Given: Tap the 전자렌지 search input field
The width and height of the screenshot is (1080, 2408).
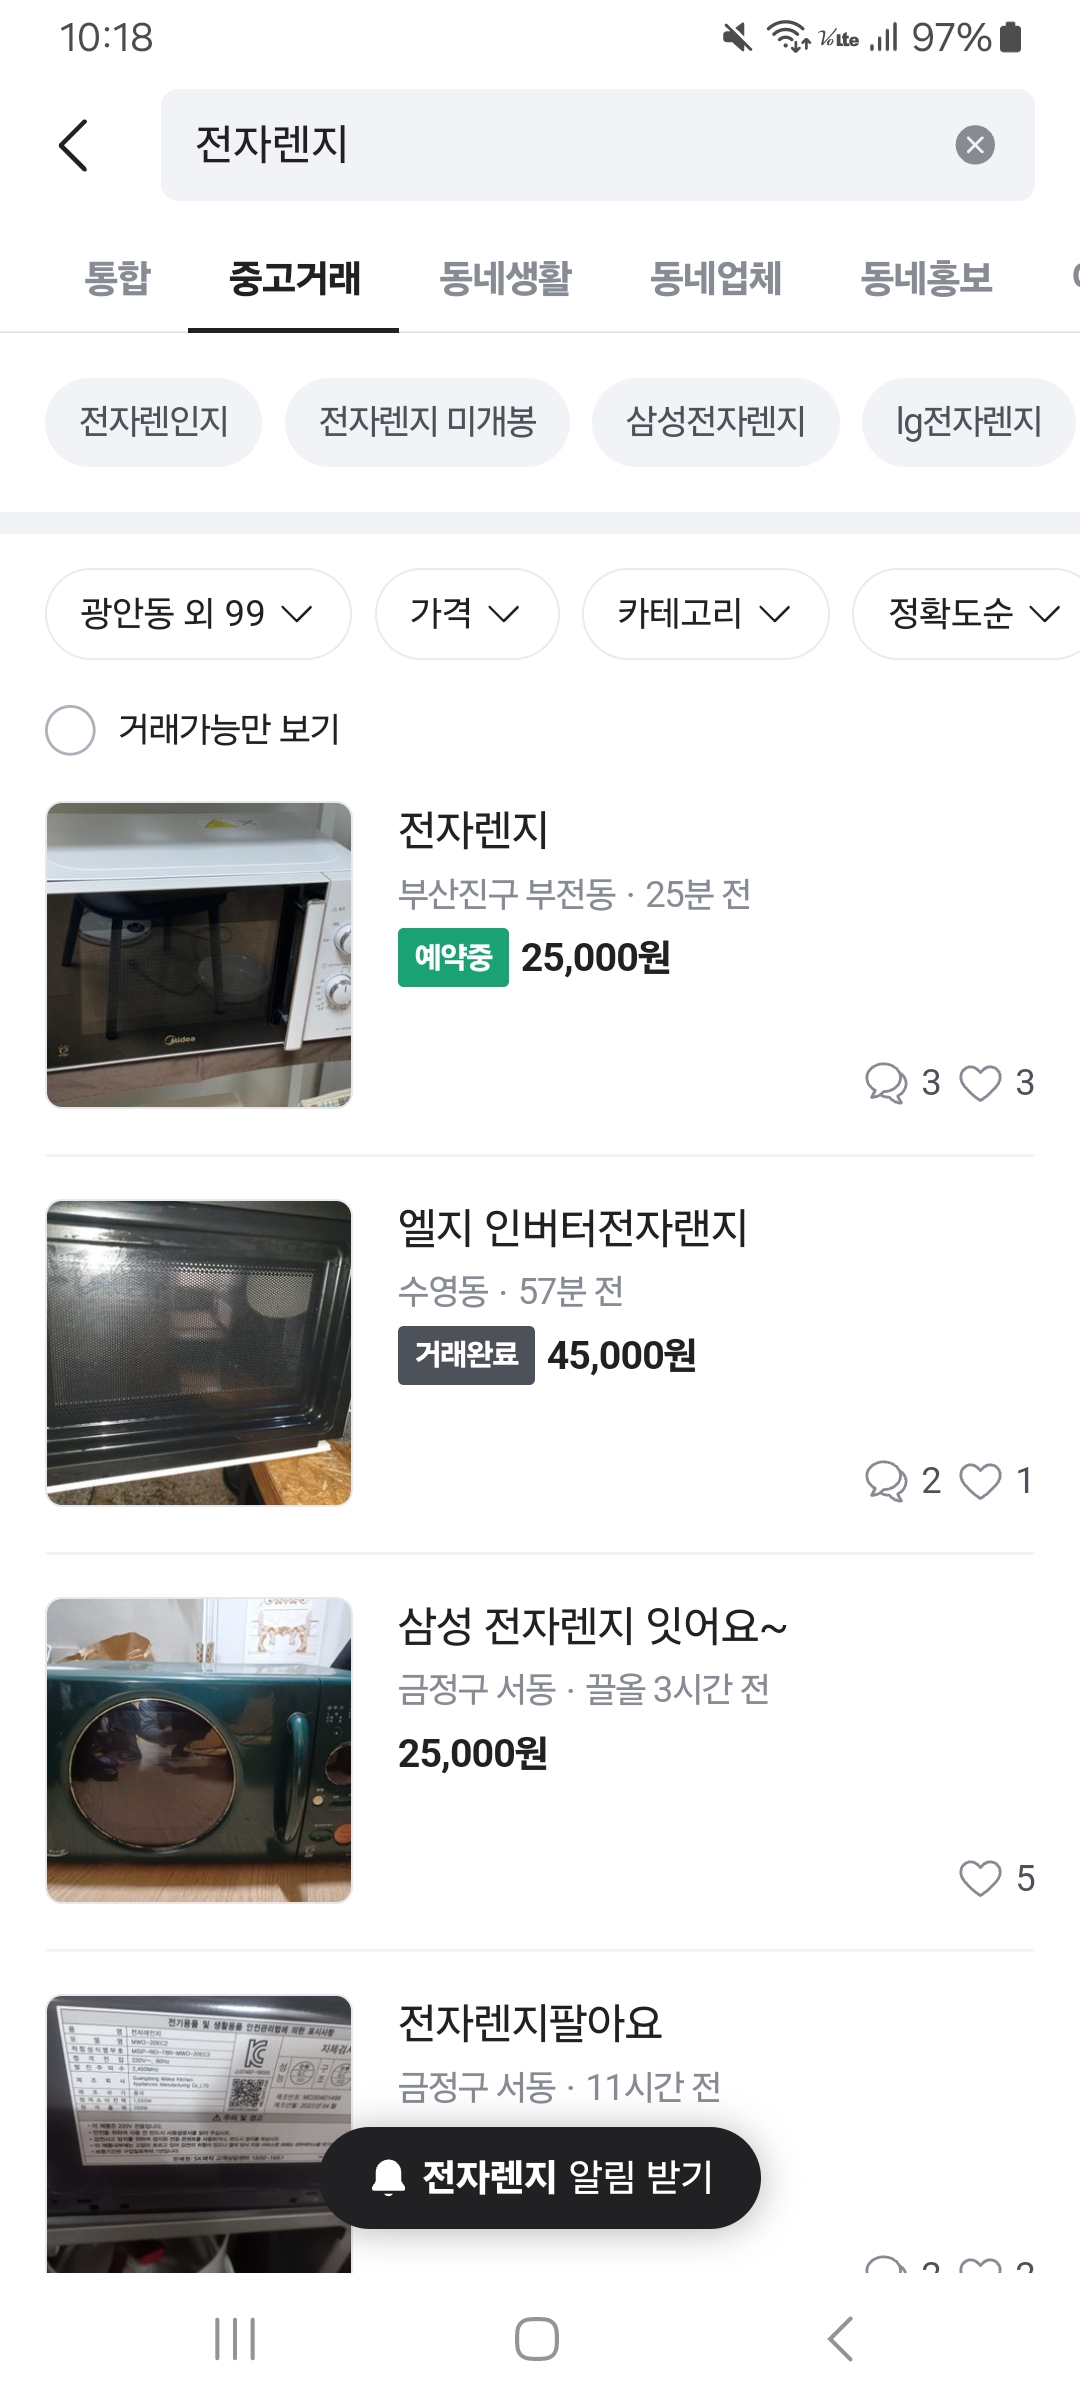Looking at the screenshot, I should tap(560, 145).
